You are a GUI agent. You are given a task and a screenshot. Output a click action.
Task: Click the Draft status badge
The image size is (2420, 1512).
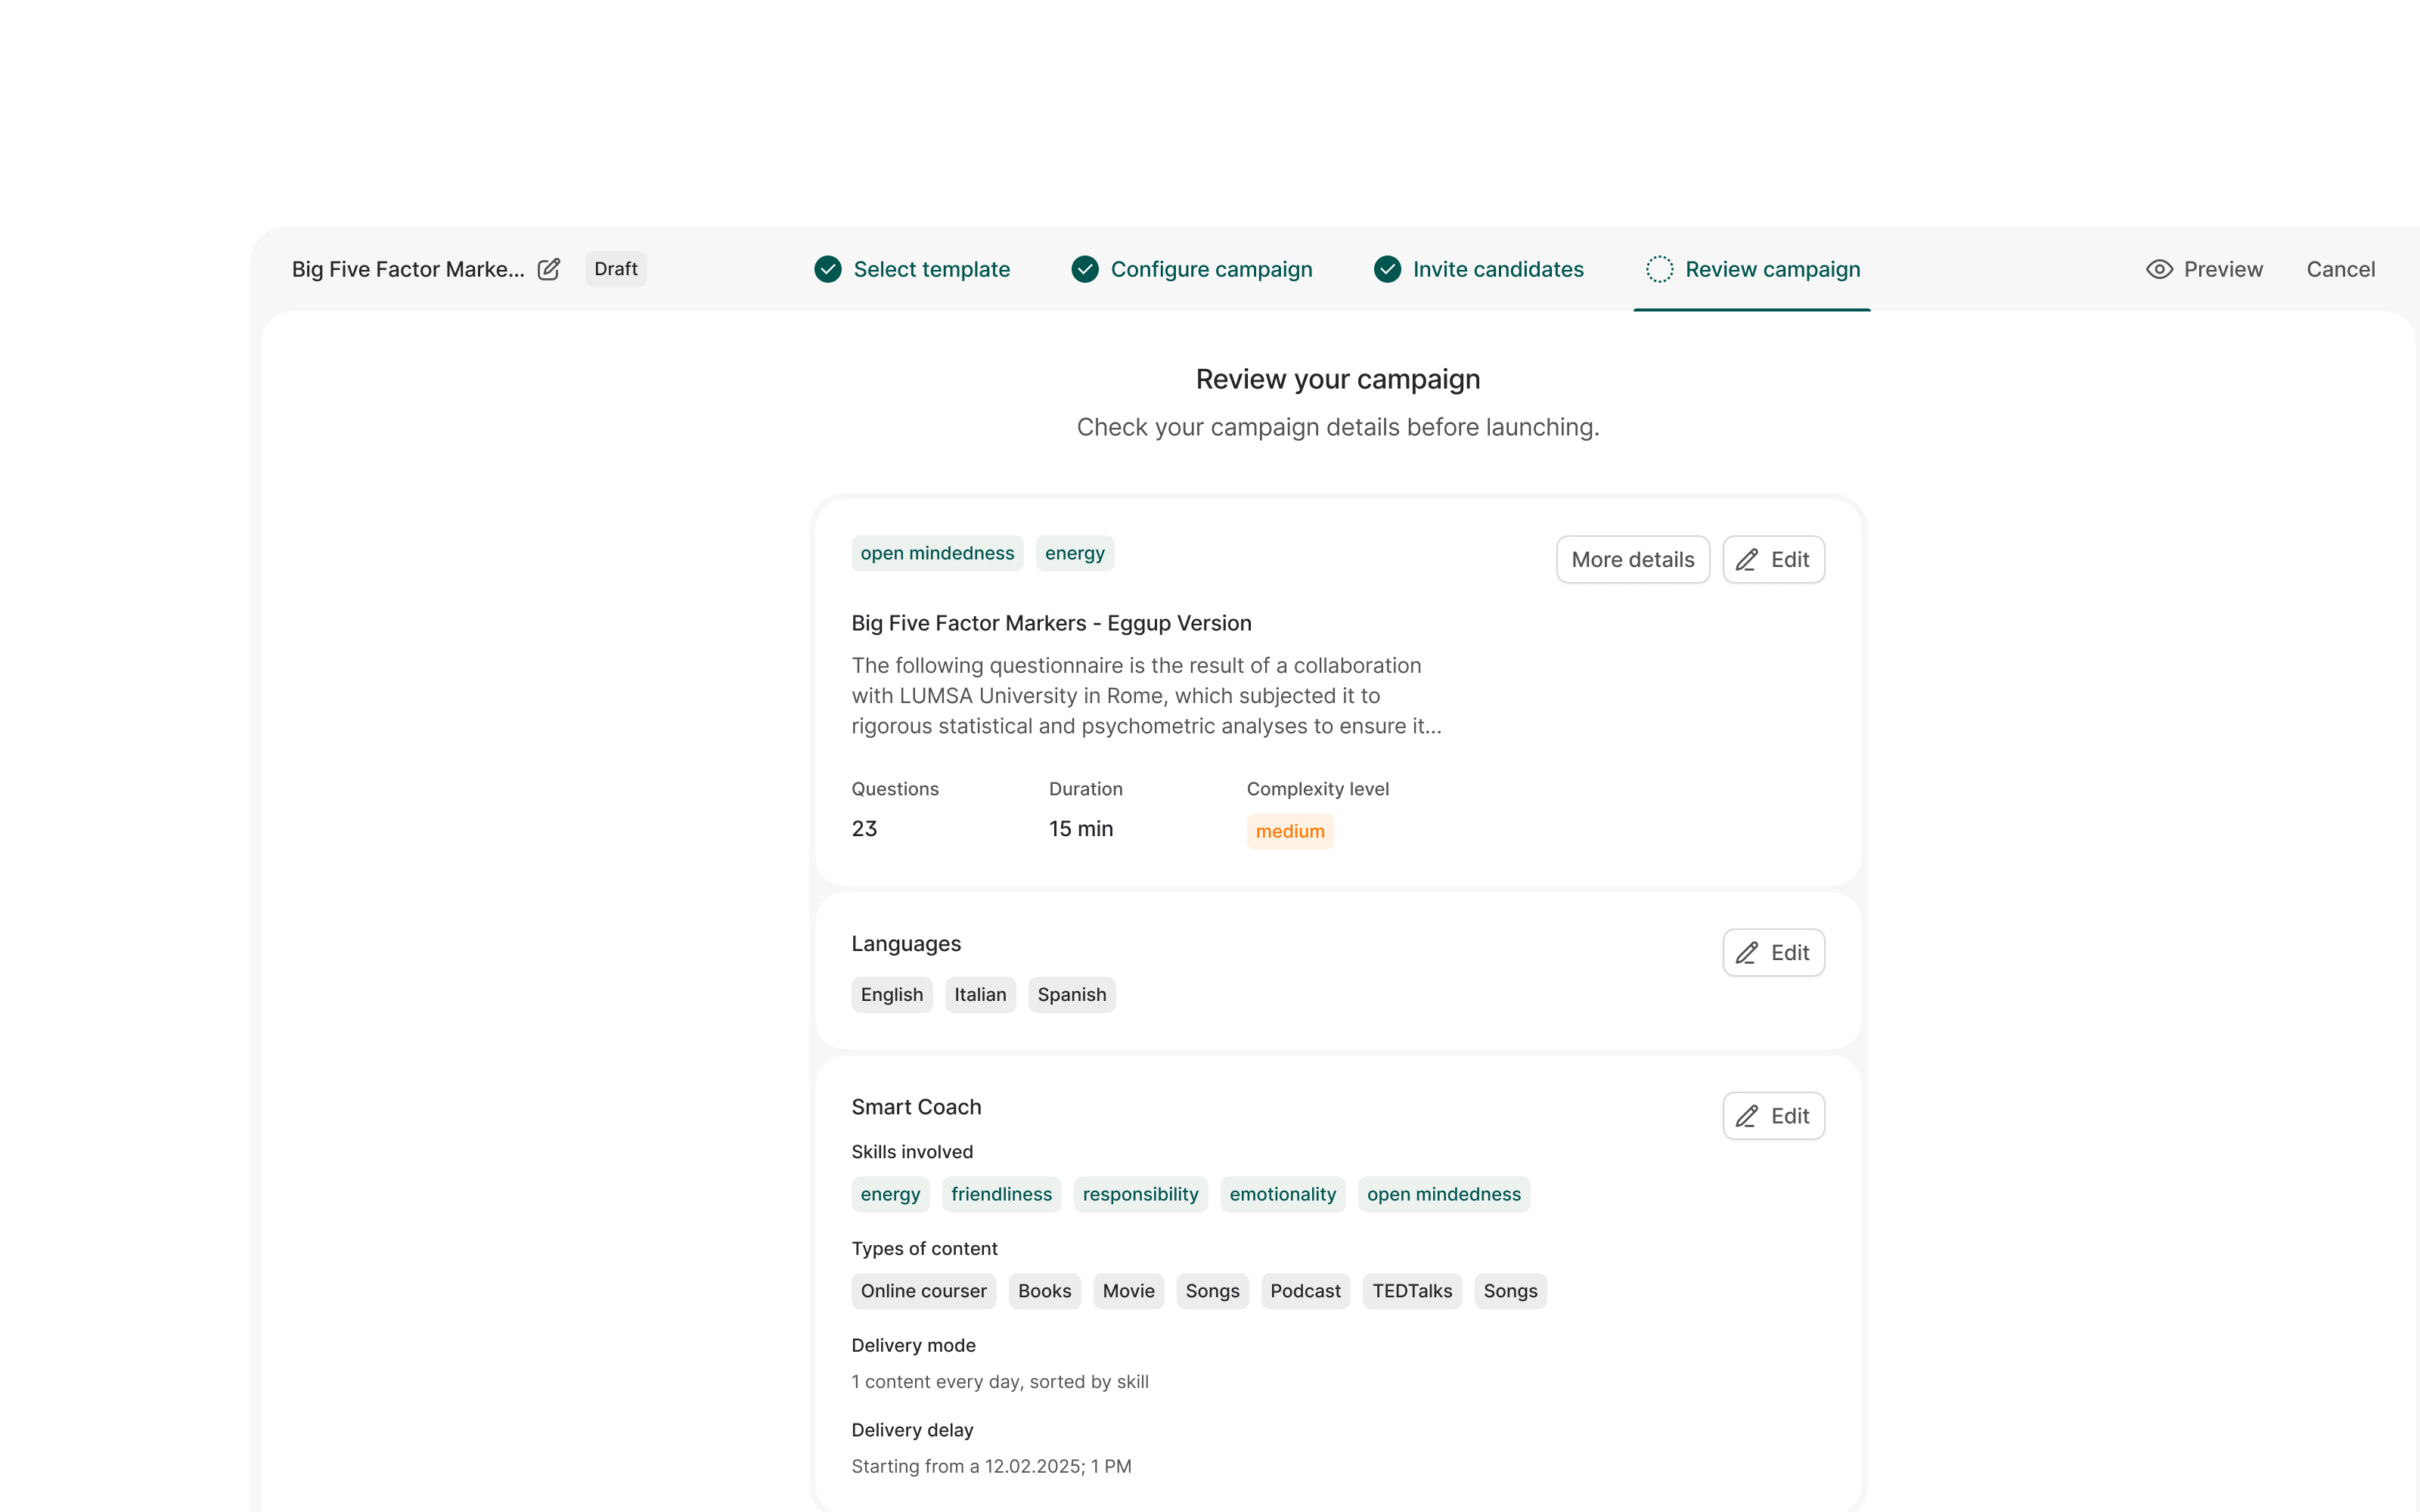pos(615,269)
